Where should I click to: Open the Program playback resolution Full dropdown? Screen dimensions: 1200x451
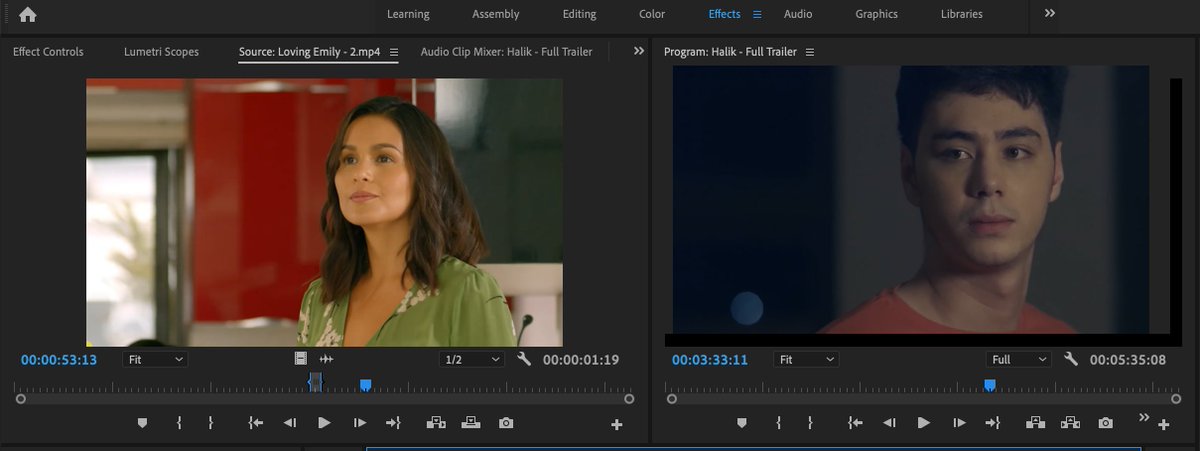click(1019, 359)
